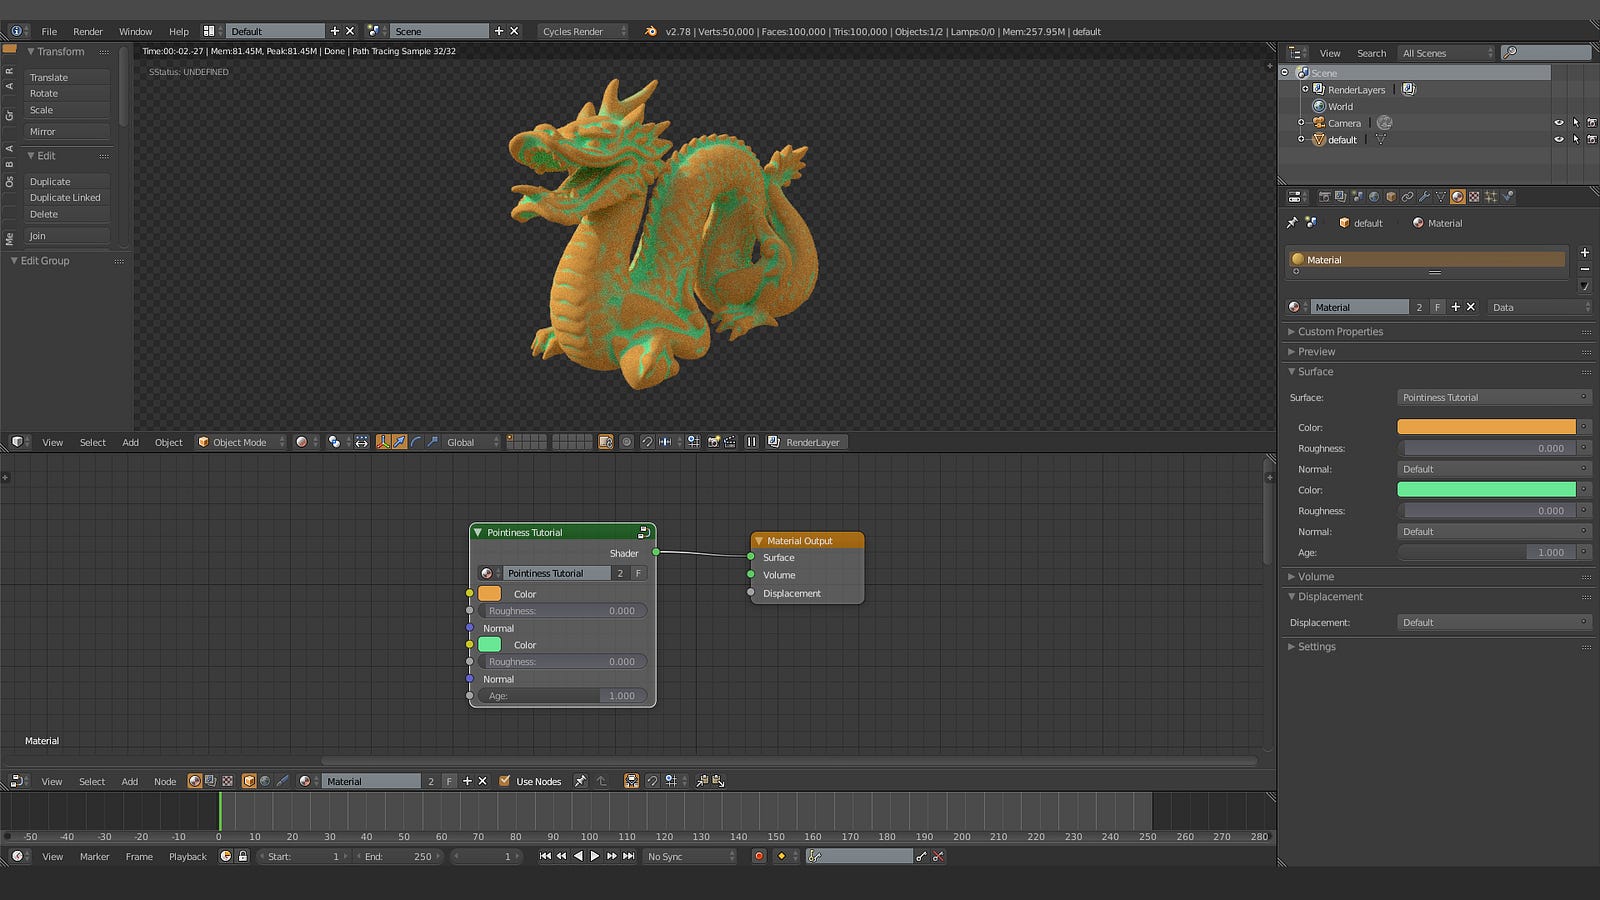Screen dimensions: 1600x900
Task: Open the Modifiers wrench tab
Action: tap(1424, 197)
